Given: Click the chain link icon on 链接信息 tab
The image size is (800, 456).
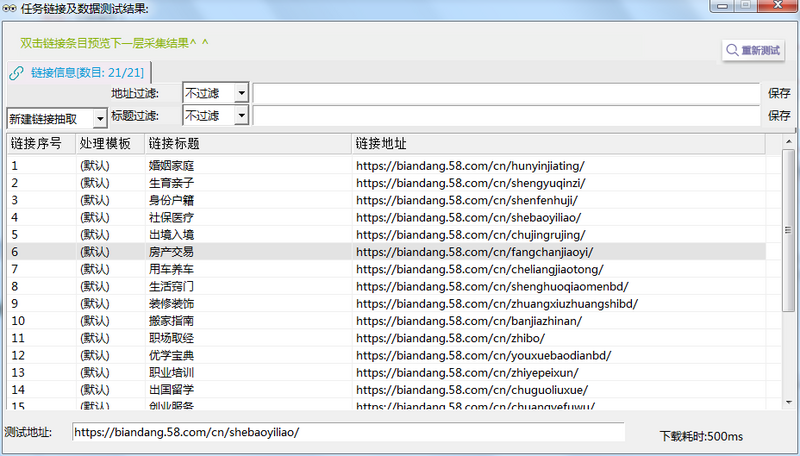Looking at the screenshot, I should coord(16,73).
